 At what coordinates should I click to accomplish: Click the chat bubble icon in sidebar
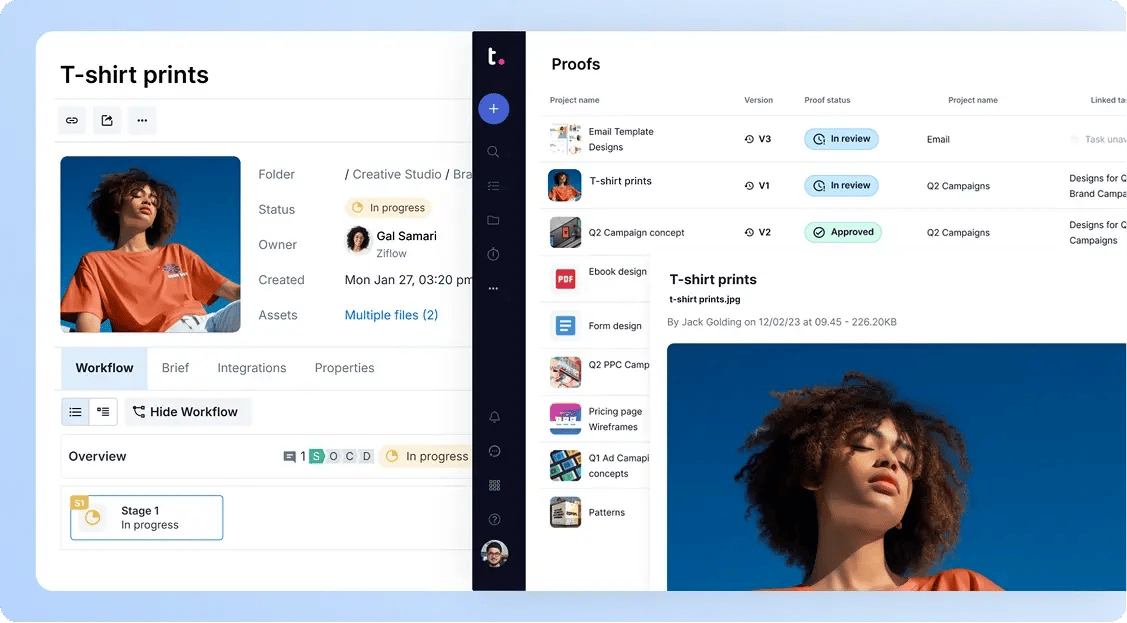click(x=494, y=451)
